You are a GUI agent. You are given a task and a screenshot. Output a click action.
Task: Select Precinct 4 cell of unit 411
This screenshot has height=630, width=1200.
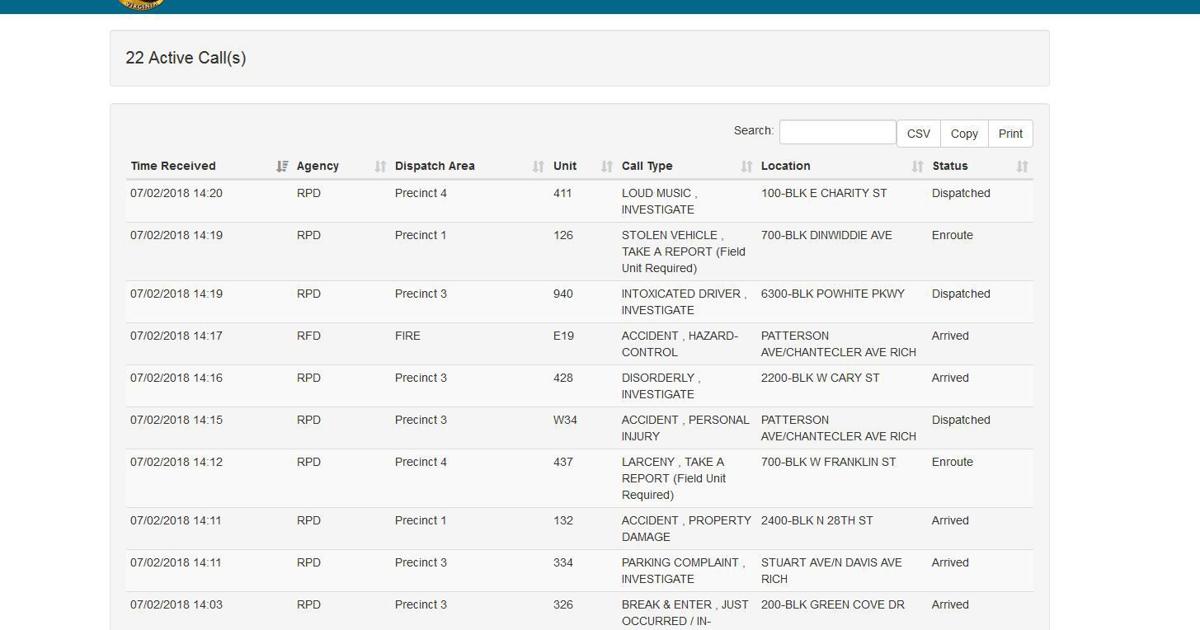[421, 193]
